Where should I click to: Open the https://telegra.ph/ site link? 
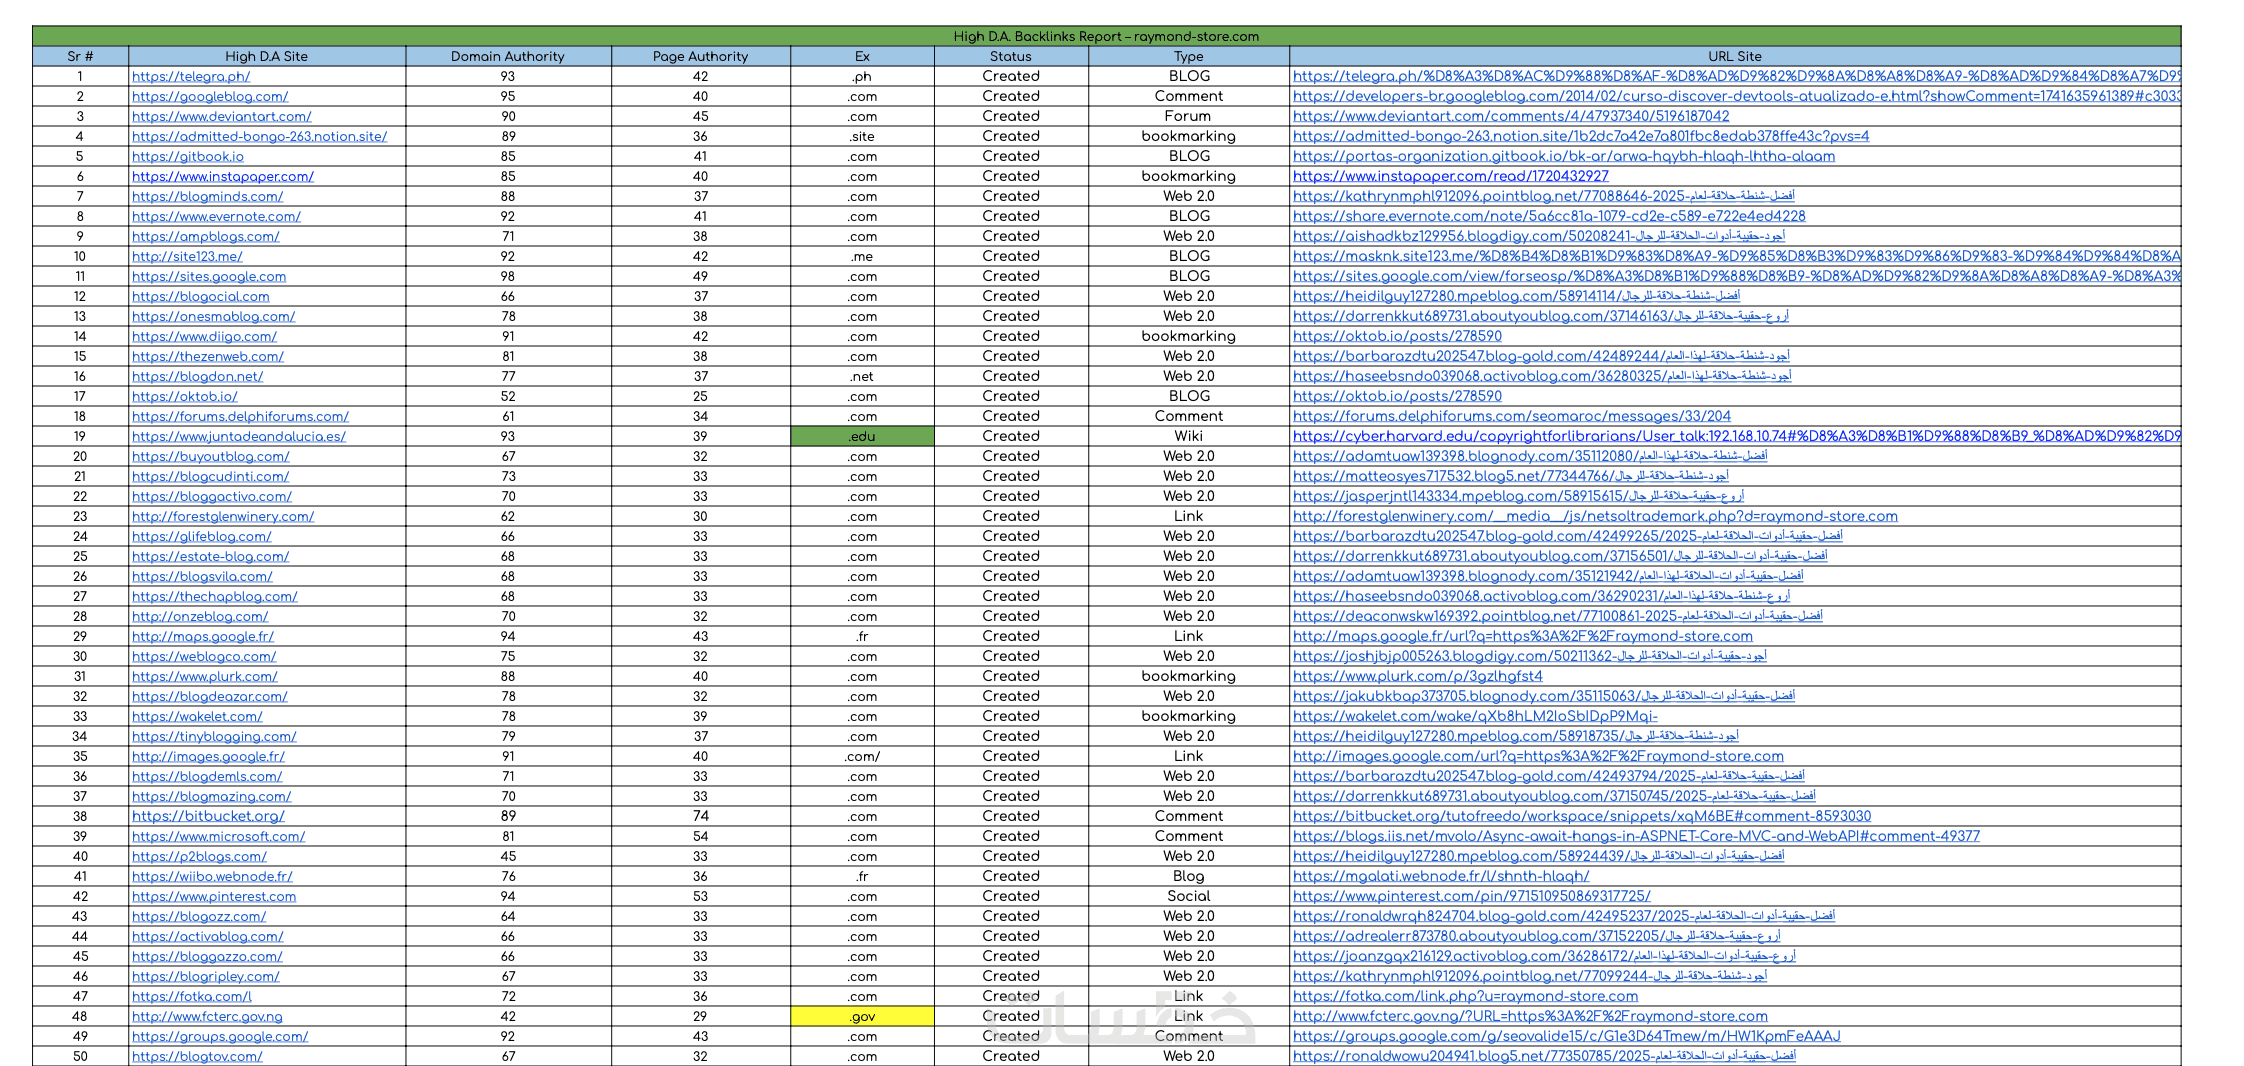[191, 76]
